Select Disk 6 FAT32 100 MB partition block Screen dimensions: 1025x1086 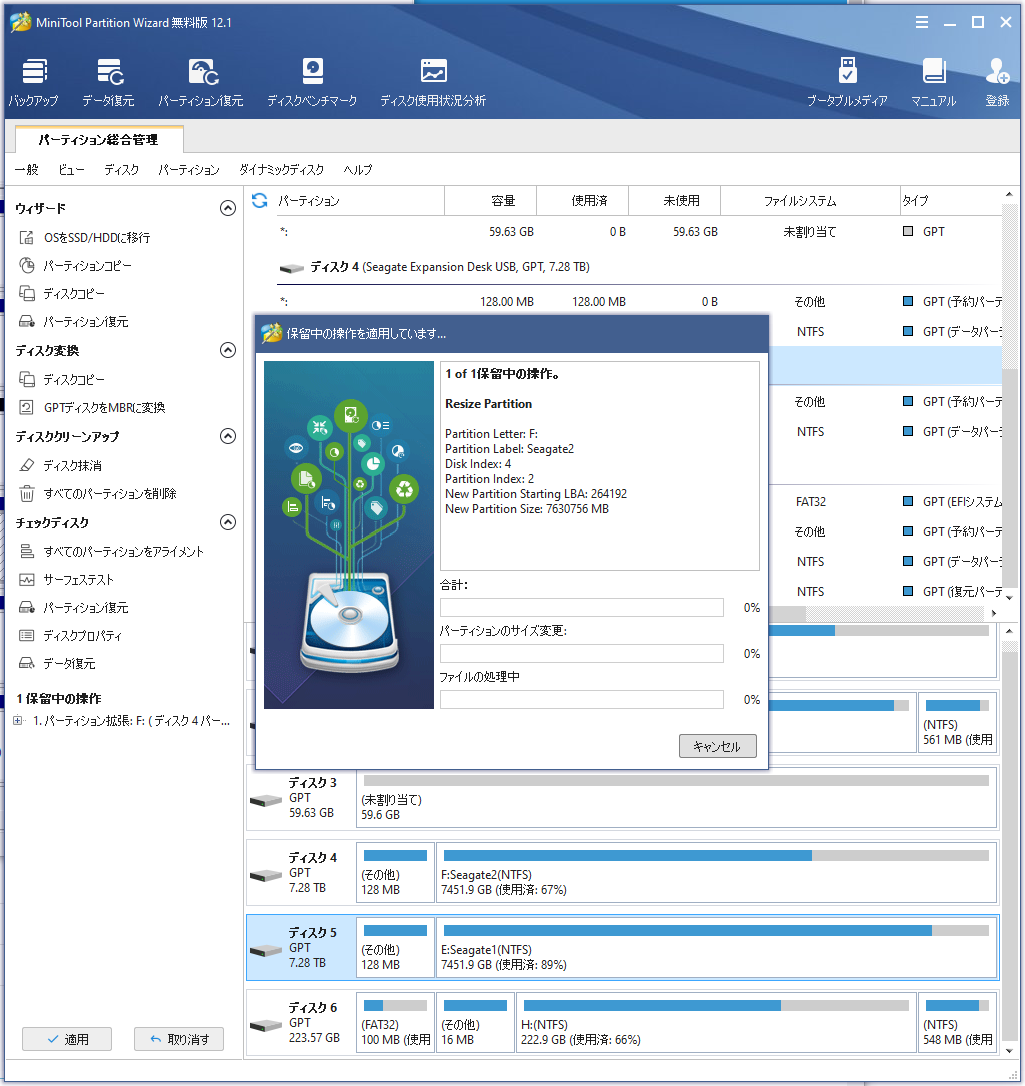coord(395,1023)
